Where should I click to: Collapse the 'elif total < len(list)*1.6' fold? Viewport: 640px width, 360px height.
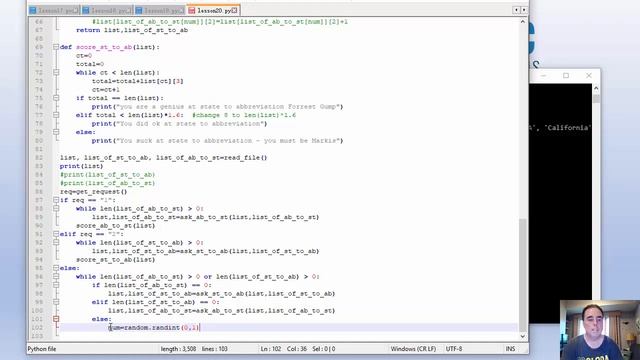(56, 115)
